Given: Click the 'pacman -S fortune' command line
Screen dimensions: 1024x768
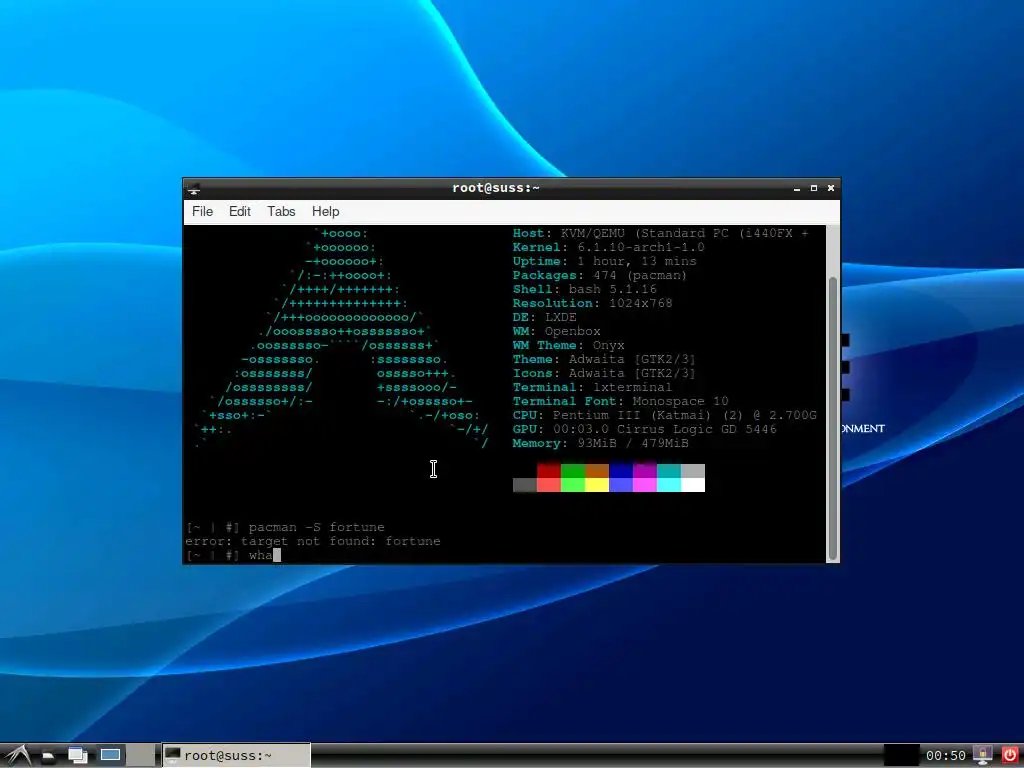Looking at the screenshot, I should point(285,527).
